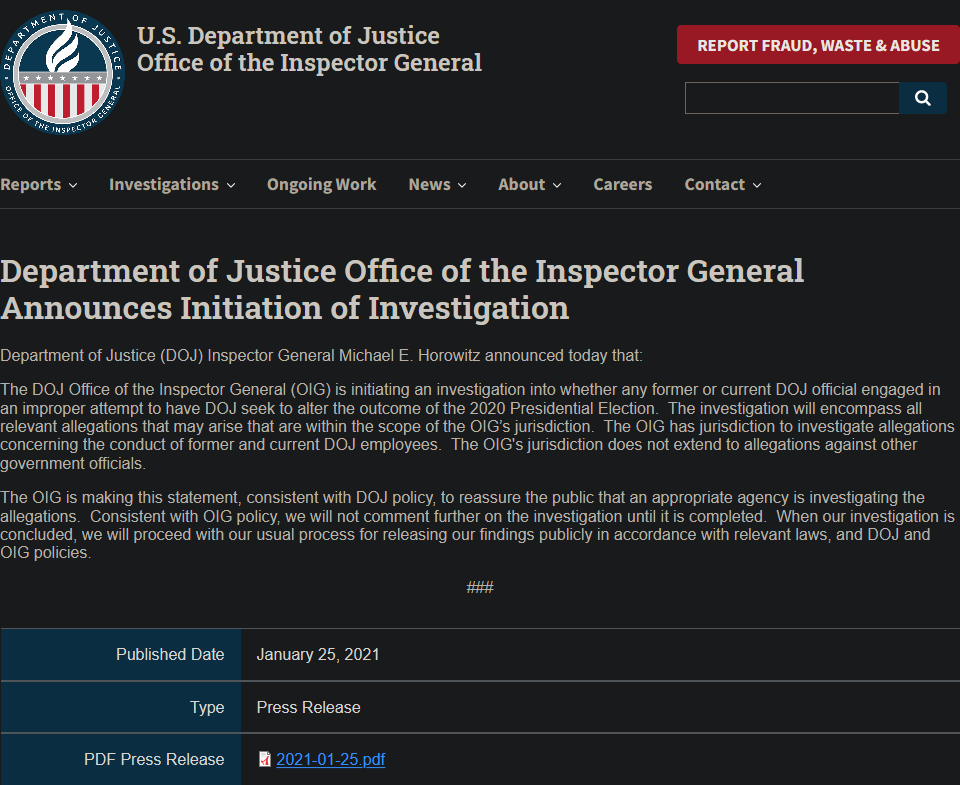Expand the Reports menu chevron
The width and height of the screenshot is (960, 785).
73,185
